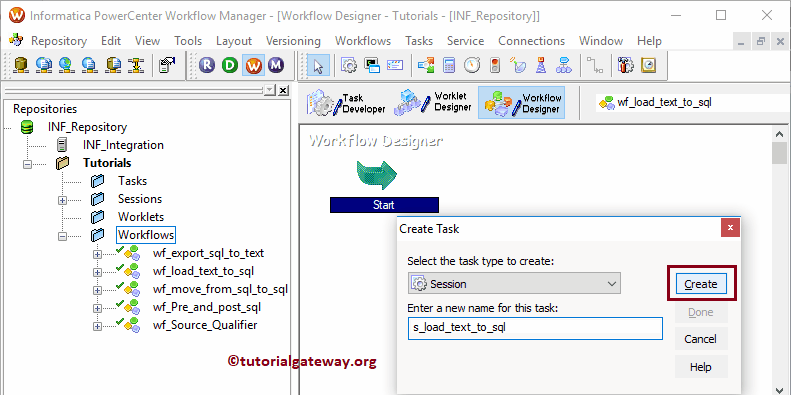Image resolution: width=791 pixels, height=395 pixels.
Task: Select the orange W Workflow Manager icon
Action: coord(253,65)
